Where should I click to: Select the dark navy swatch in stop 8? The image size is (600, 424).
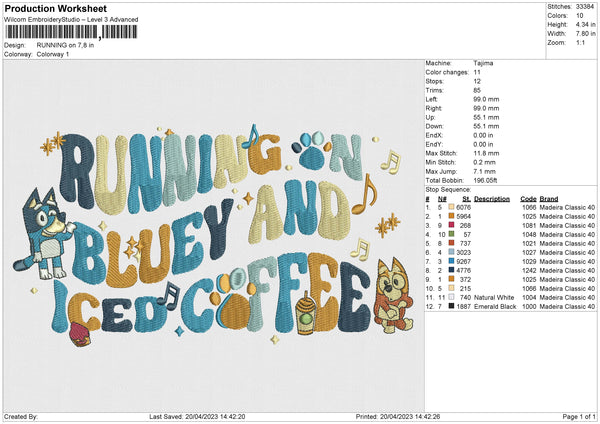(454, 270)
